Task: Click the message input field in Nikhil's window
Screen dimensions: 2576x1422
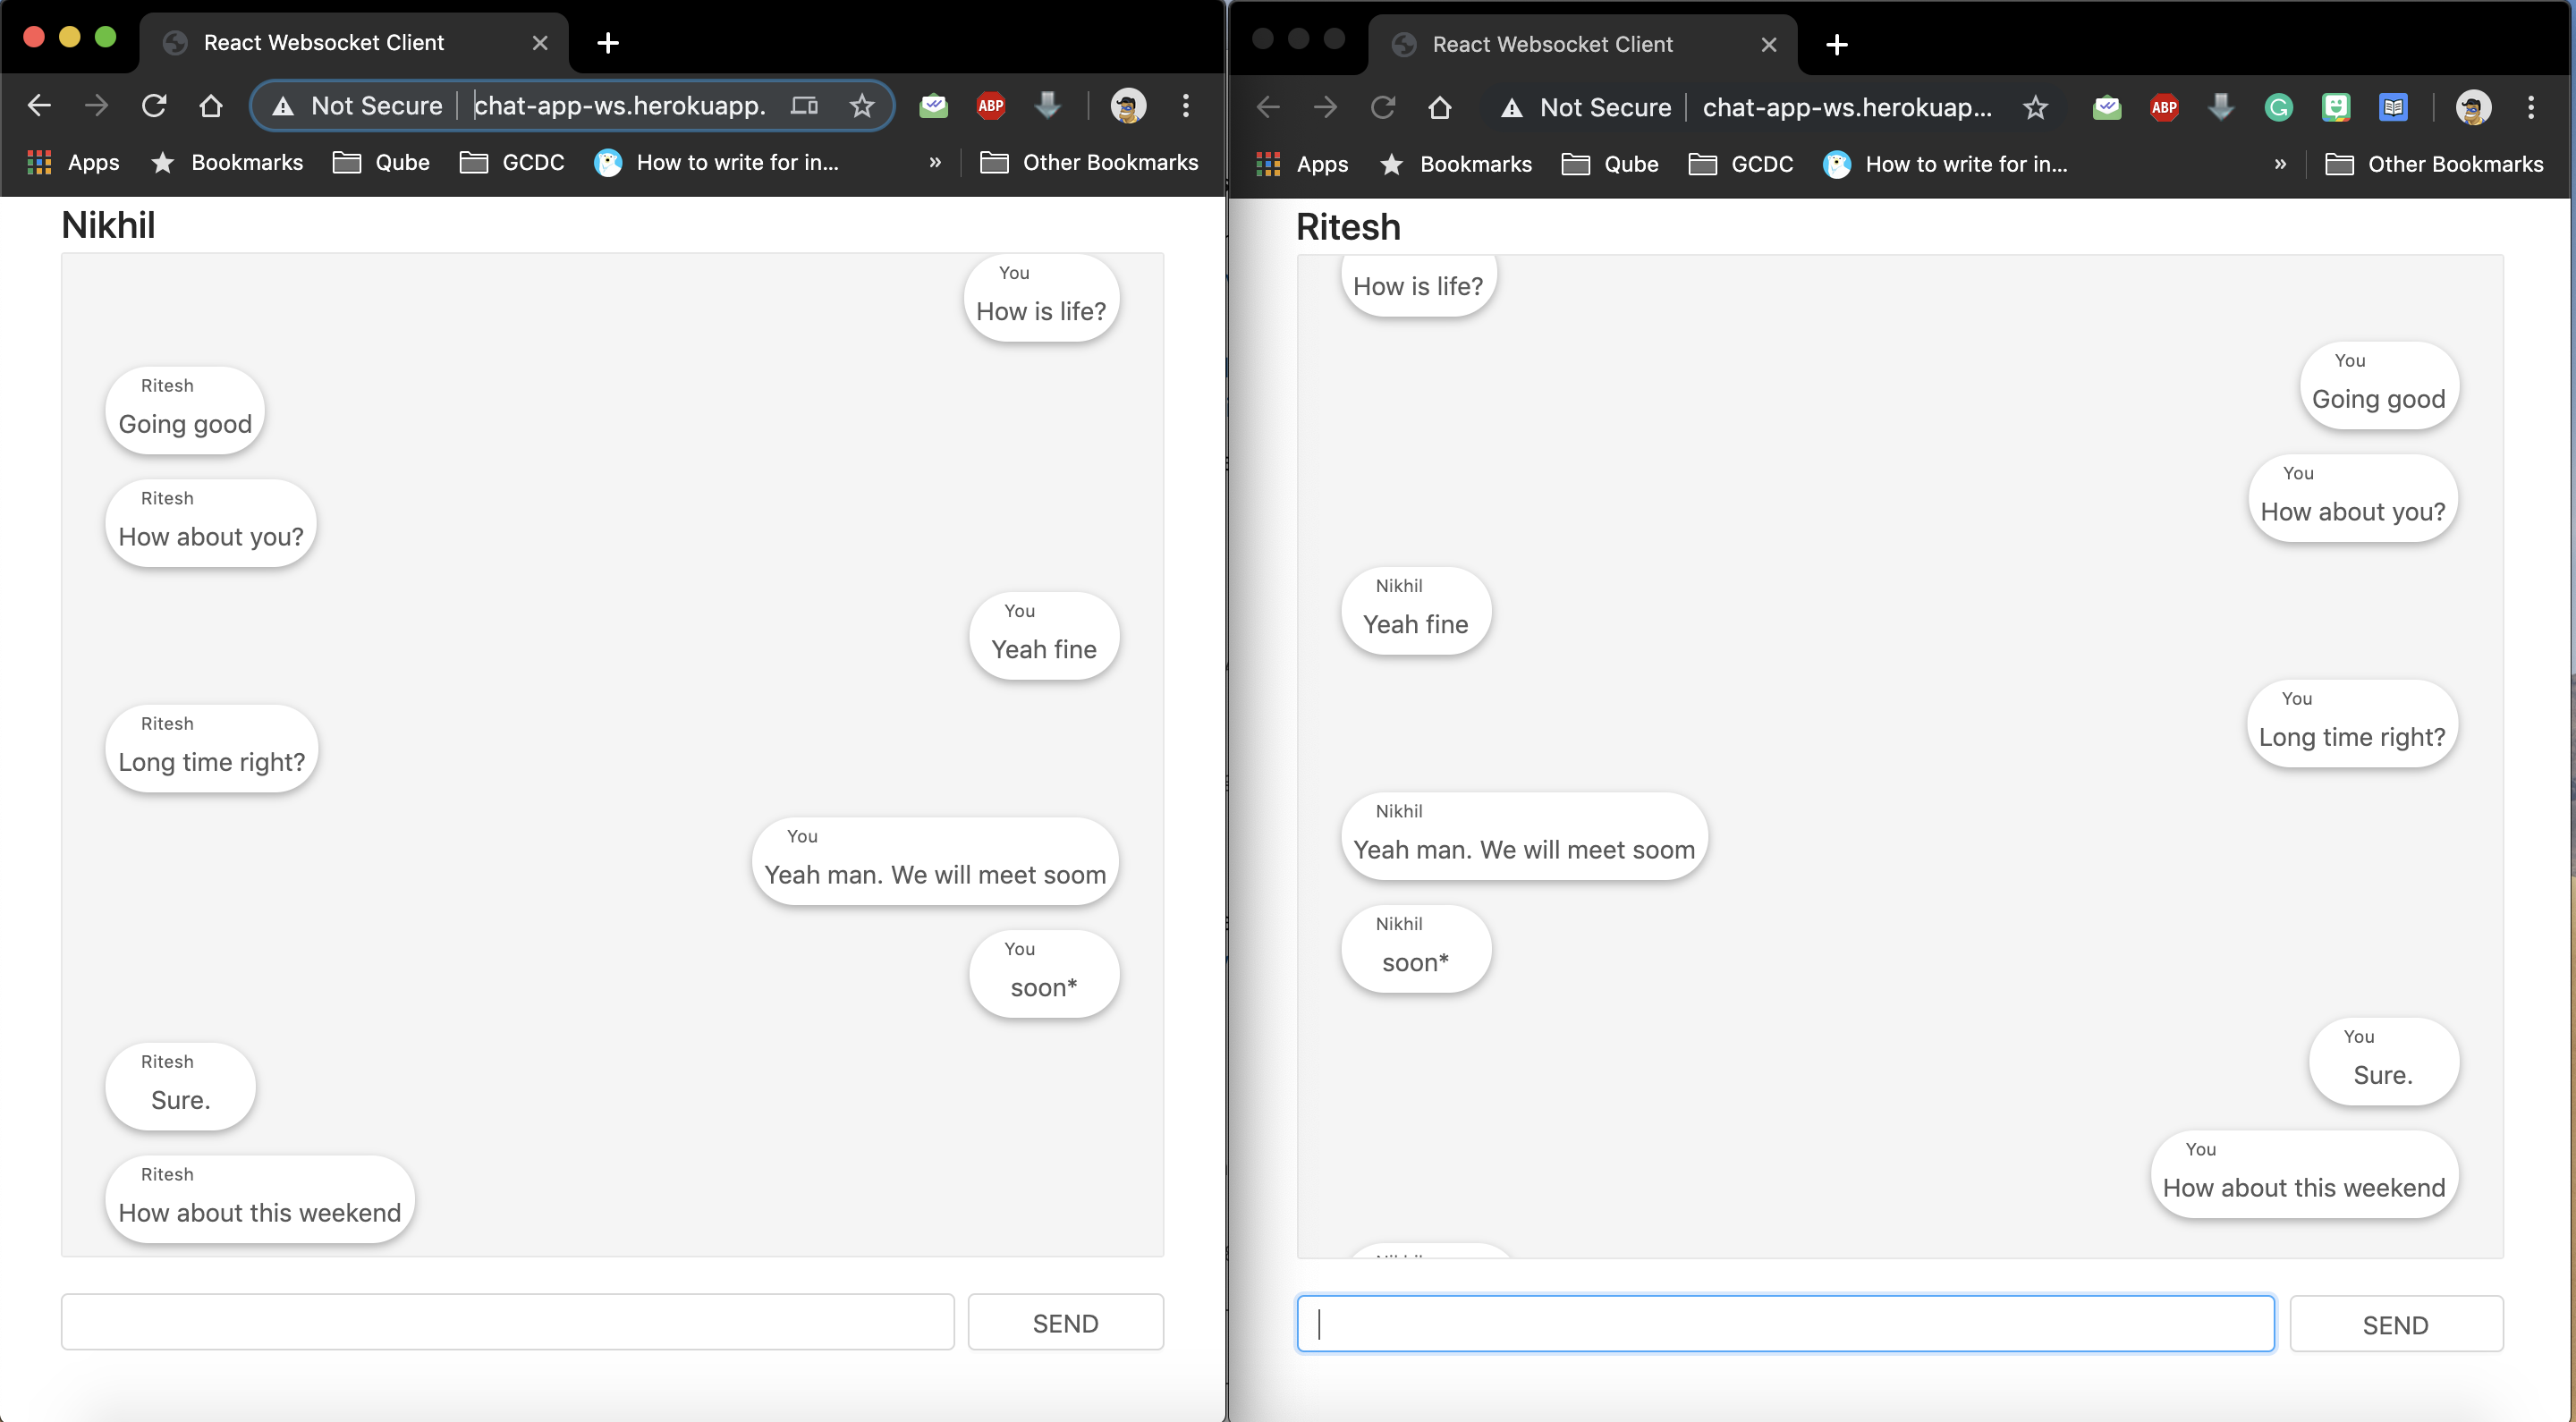Action: pos(507,1321)
